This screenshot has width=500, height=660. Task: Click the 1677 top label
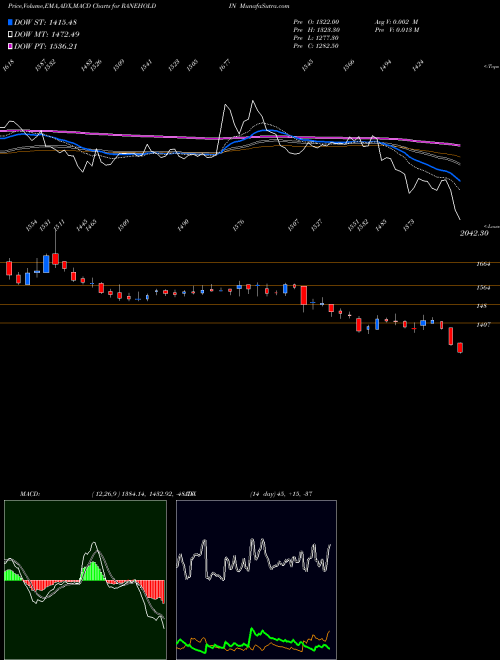click(225, 66)
